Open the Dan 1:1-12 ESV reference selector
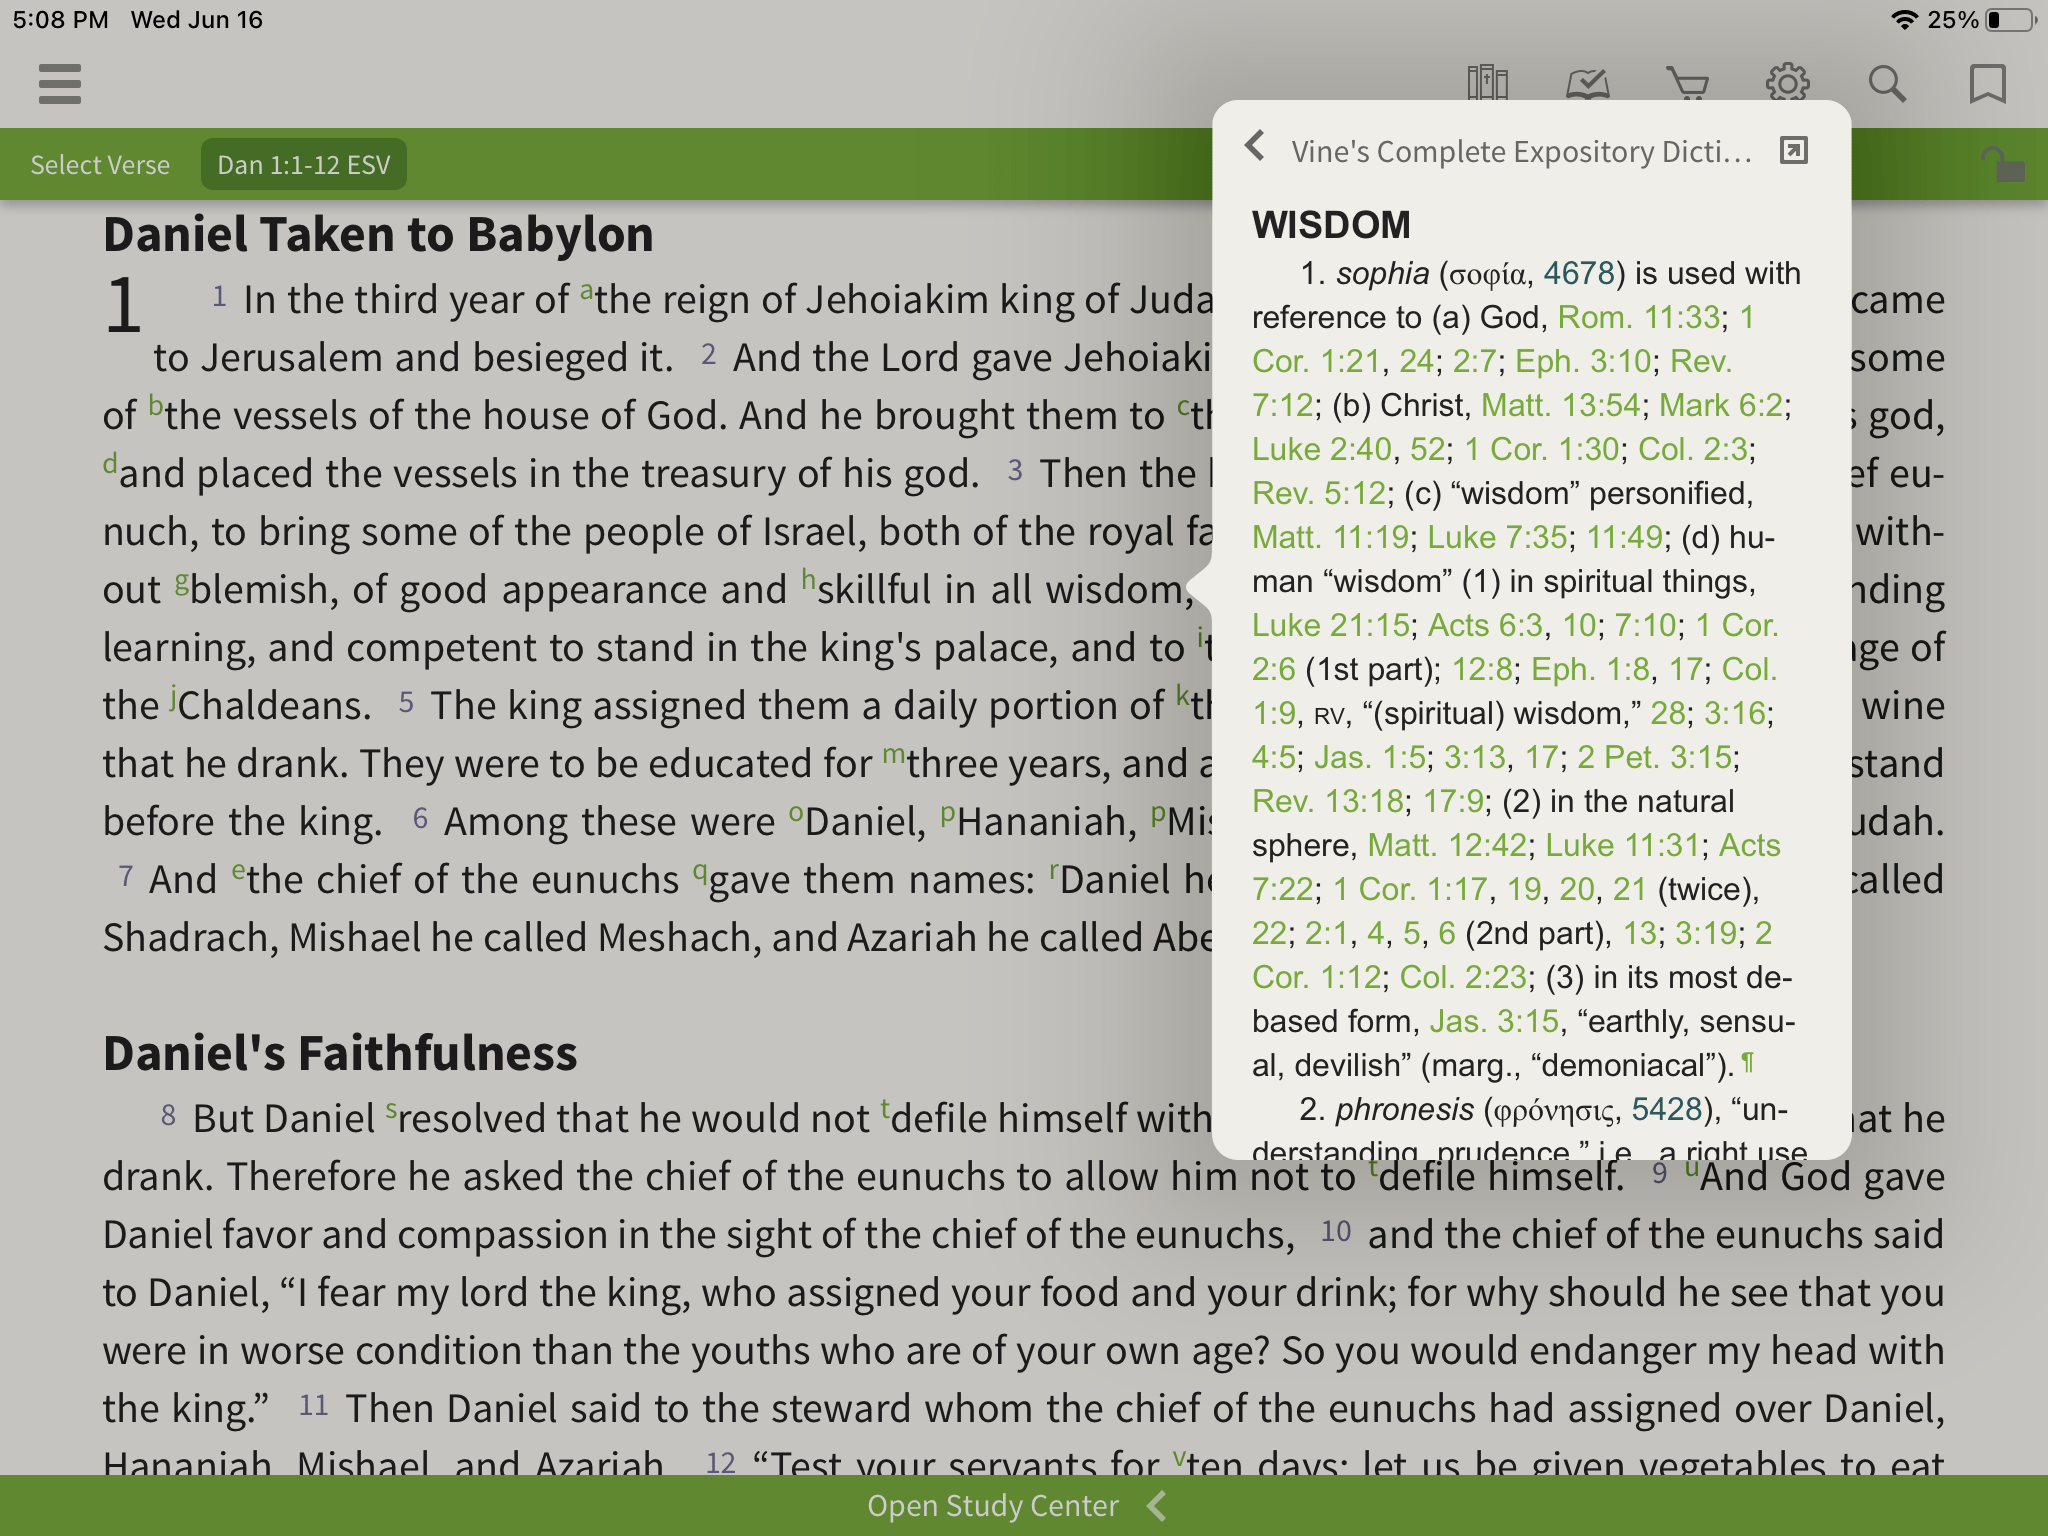 pos(303,163)
